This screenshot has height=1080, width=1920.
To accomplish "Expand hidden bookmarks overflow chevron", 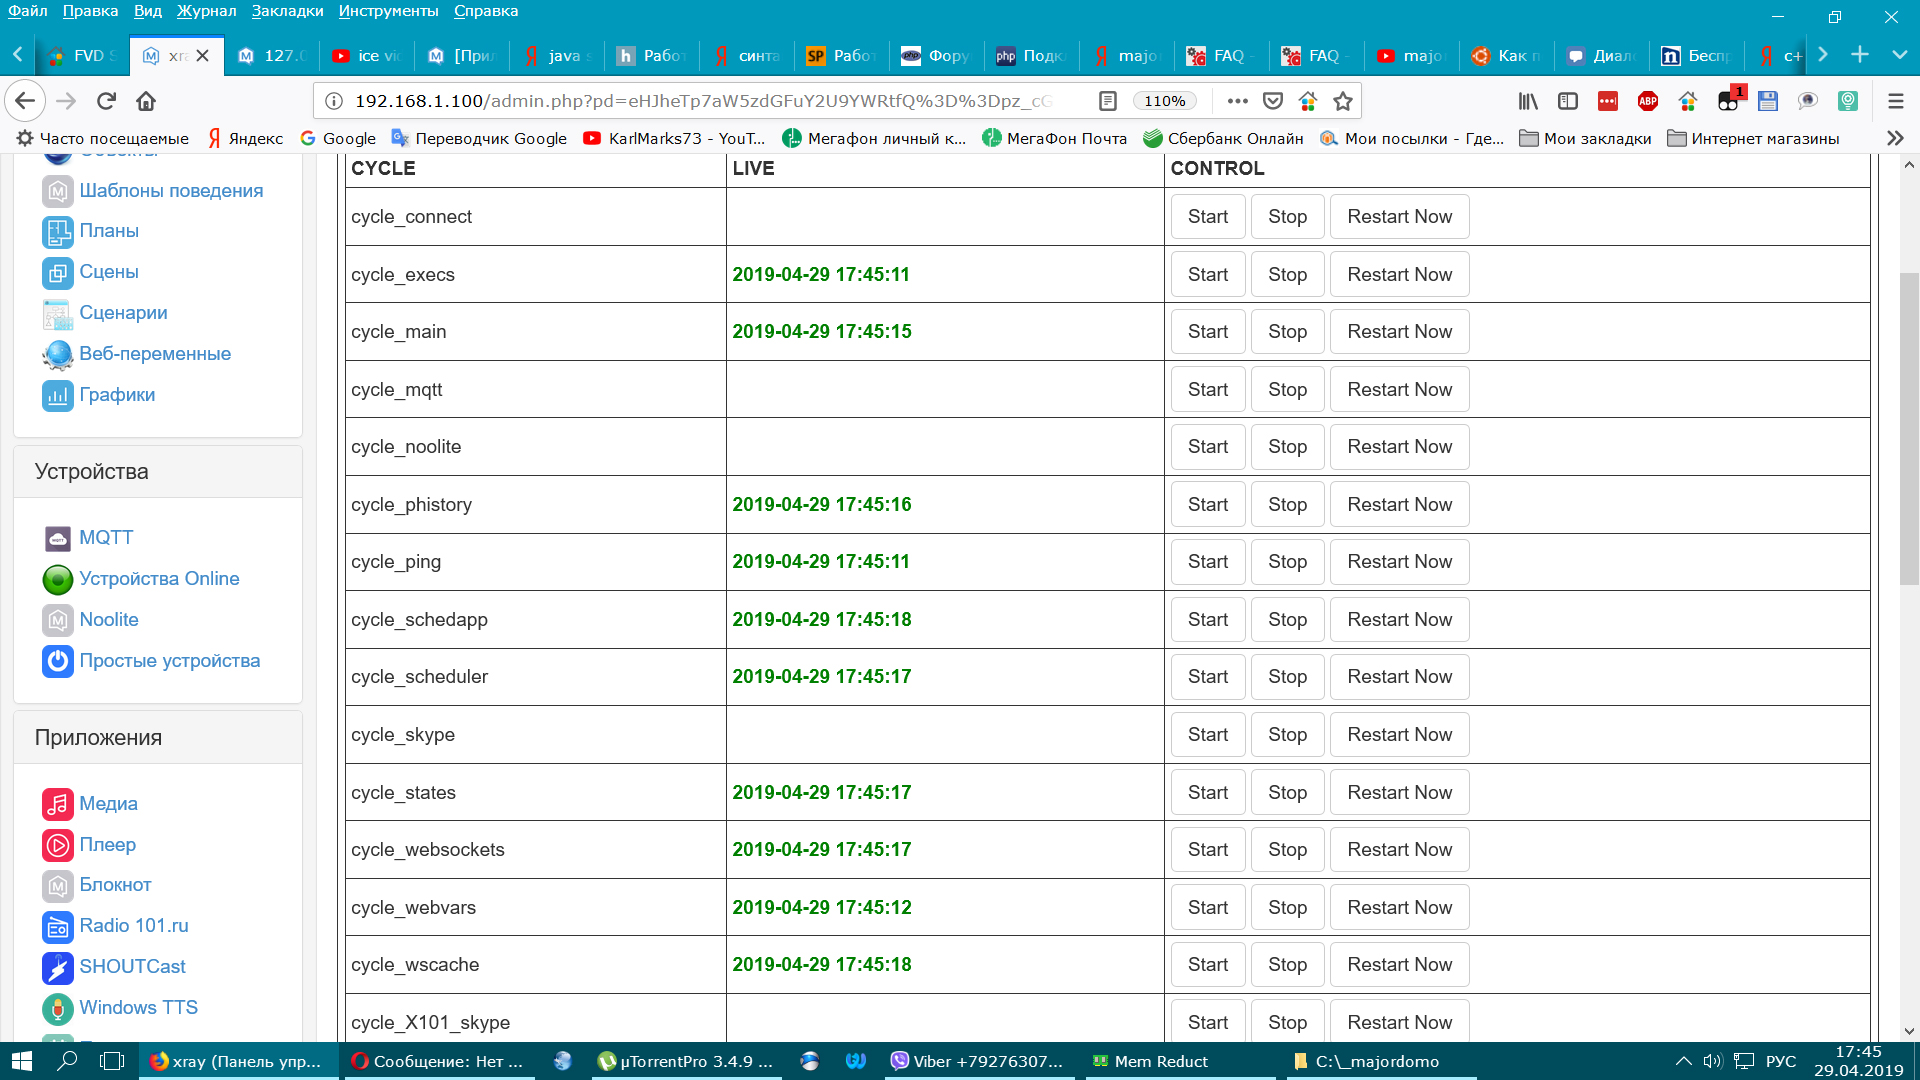I will tap(1895, 138).
